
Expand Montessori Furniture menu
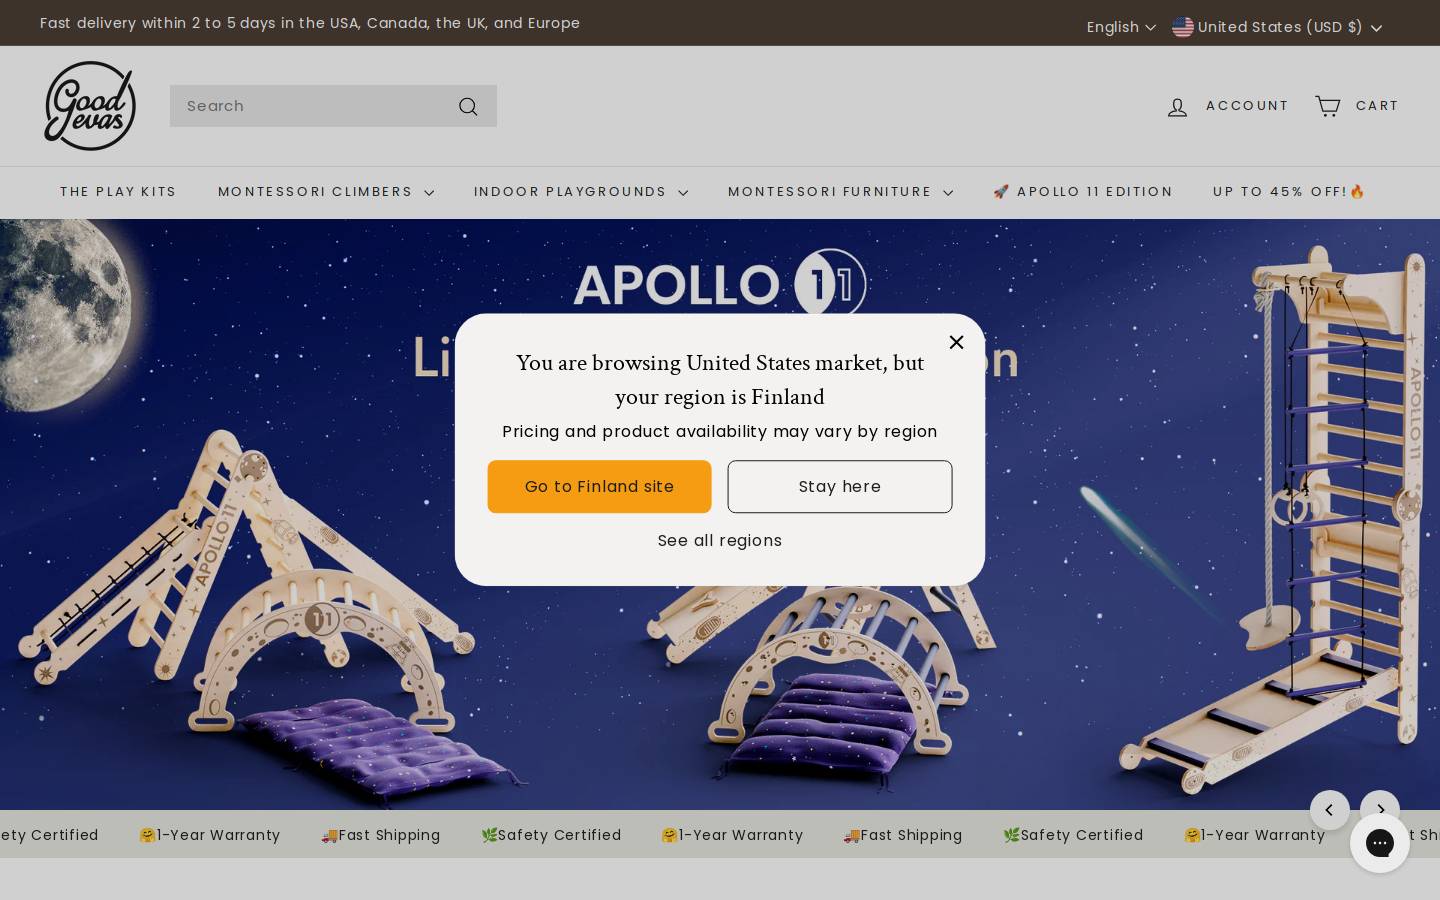click(840, 192)
